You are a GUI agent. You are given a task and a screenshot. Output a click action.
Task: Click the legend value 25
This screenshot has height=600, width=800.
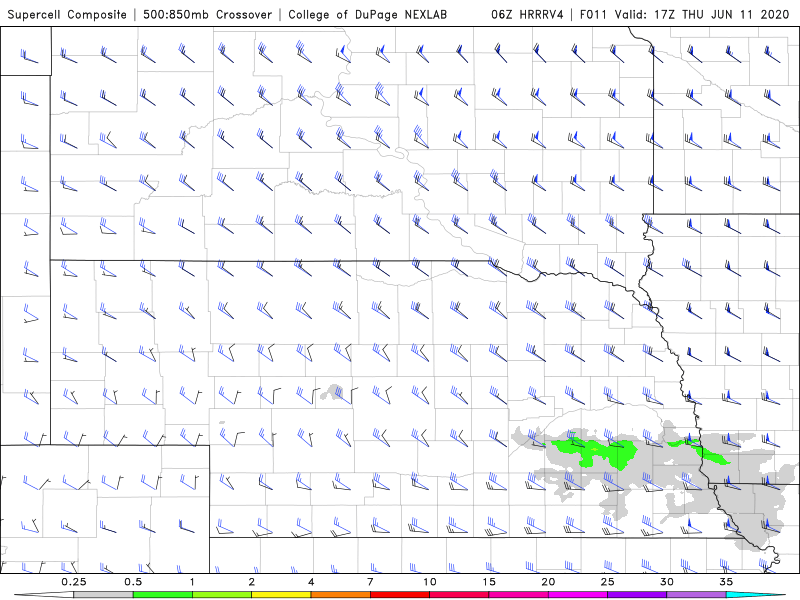pyautogui.click(x=607, y=582)
